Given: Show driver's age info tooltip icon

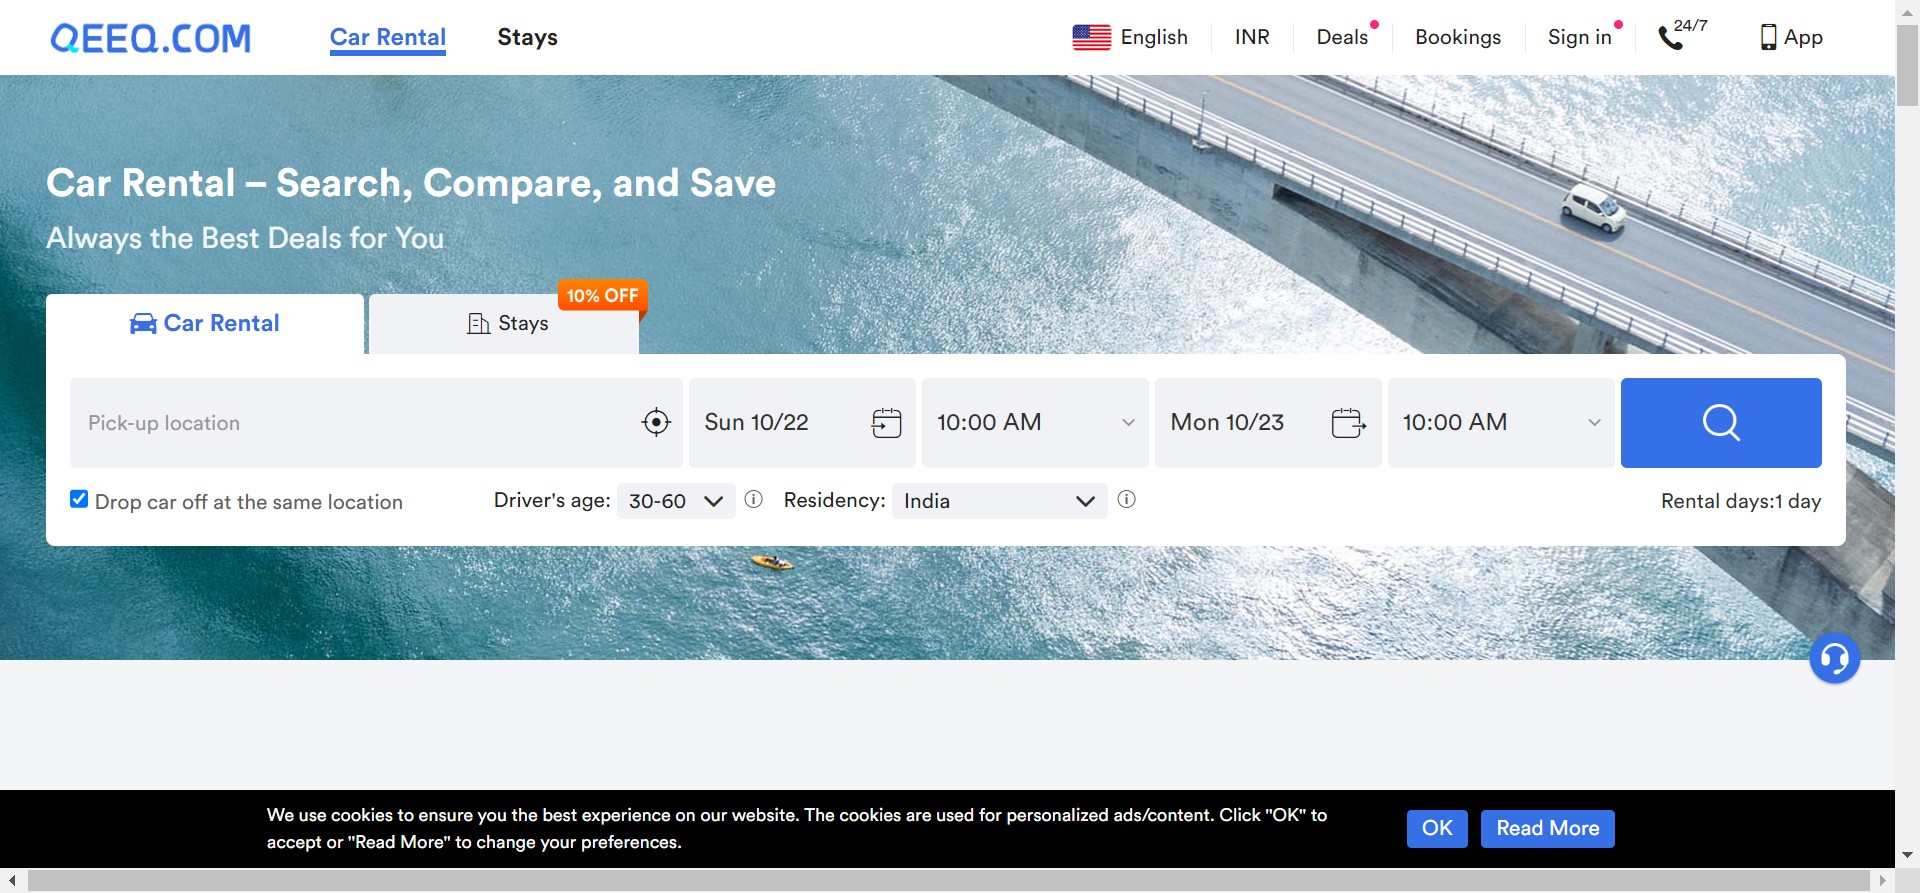Looking at the screenshot, I should click(x=754, y=500).
